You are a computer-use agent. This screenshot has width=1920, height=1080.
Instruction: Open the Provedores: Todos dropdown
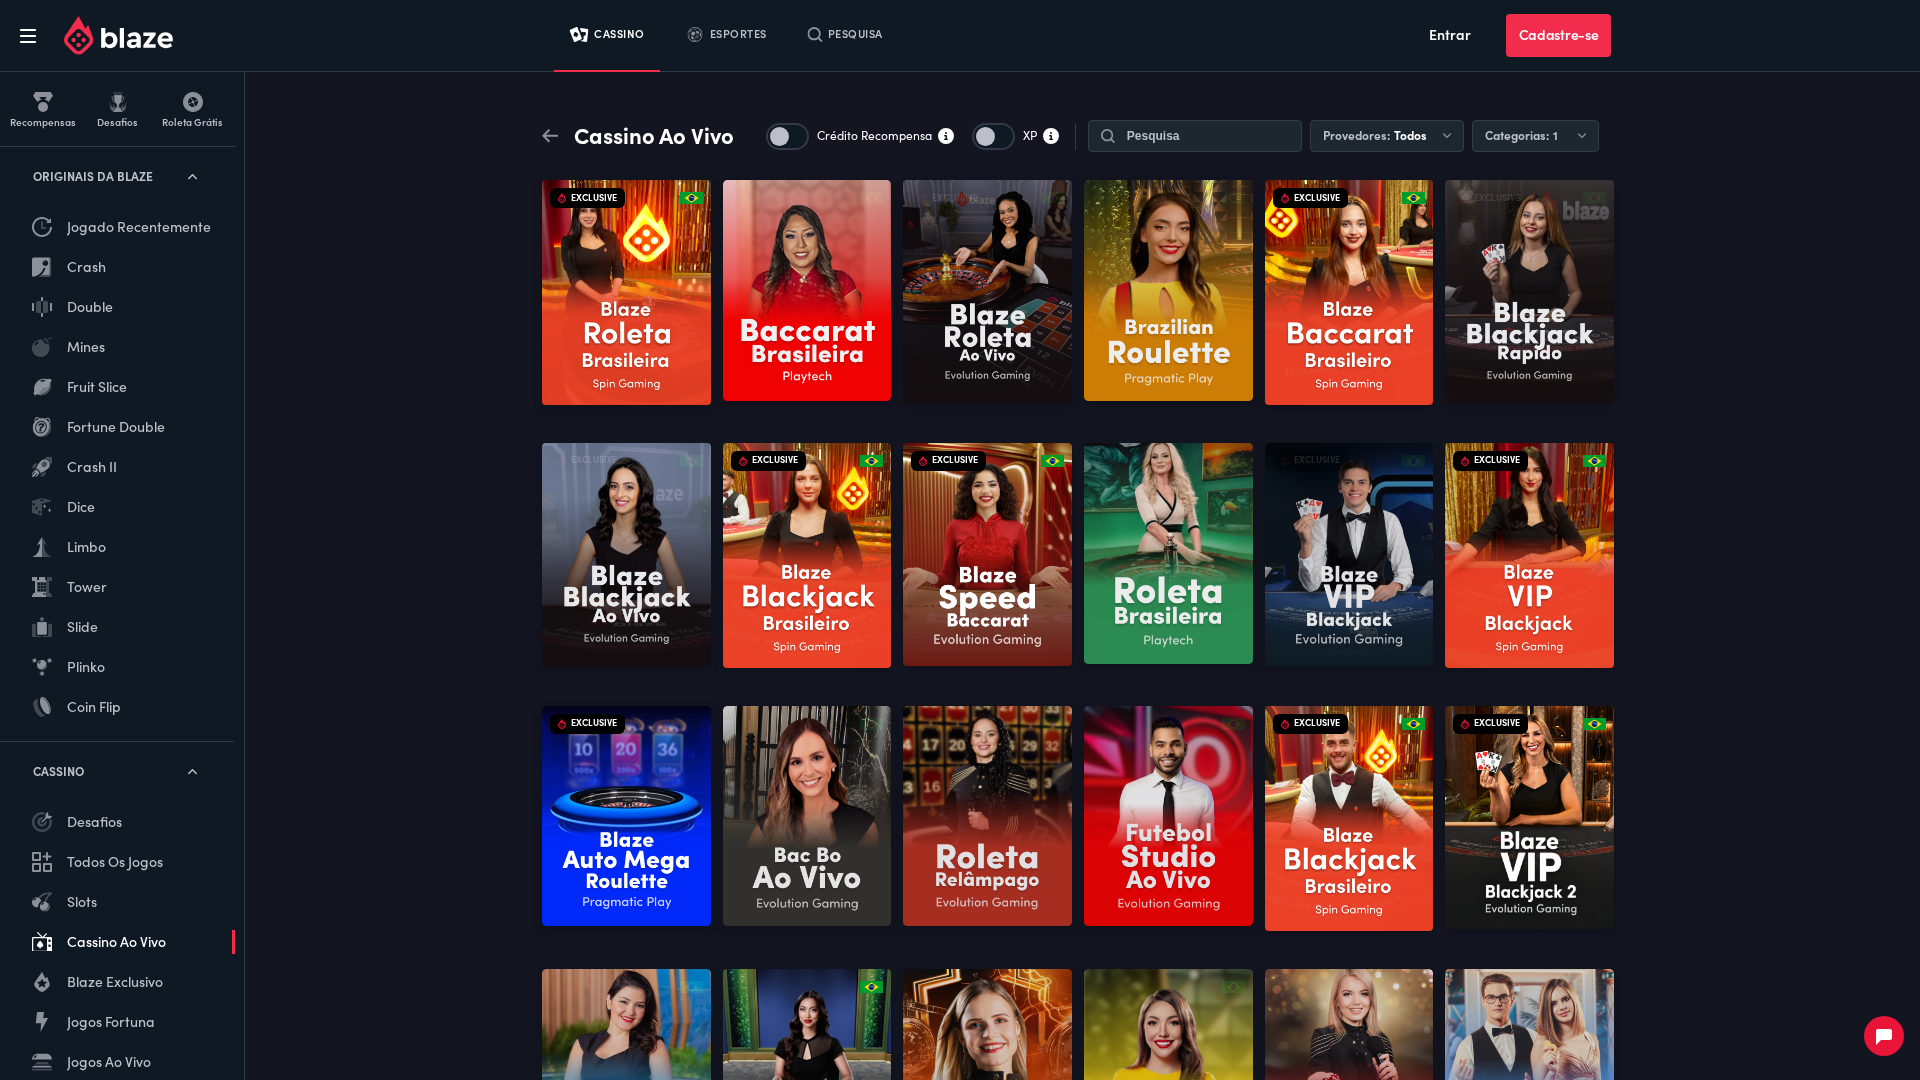pyautogui.click(x=1387, y=136)
